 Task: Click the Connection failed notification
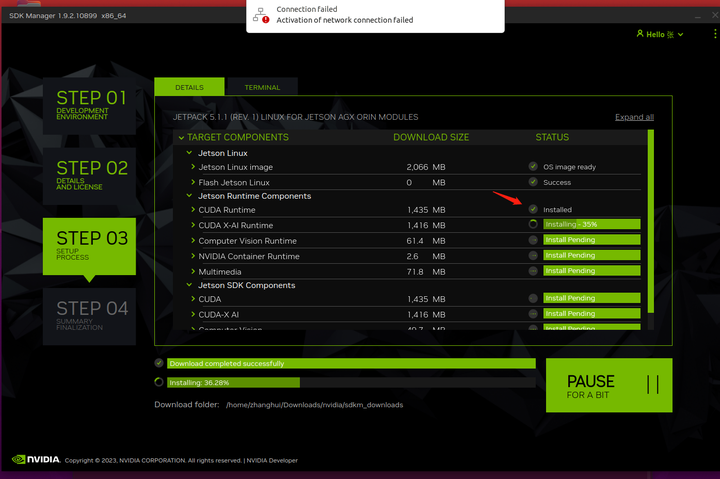pyautogui.click(x=375, y=15)
